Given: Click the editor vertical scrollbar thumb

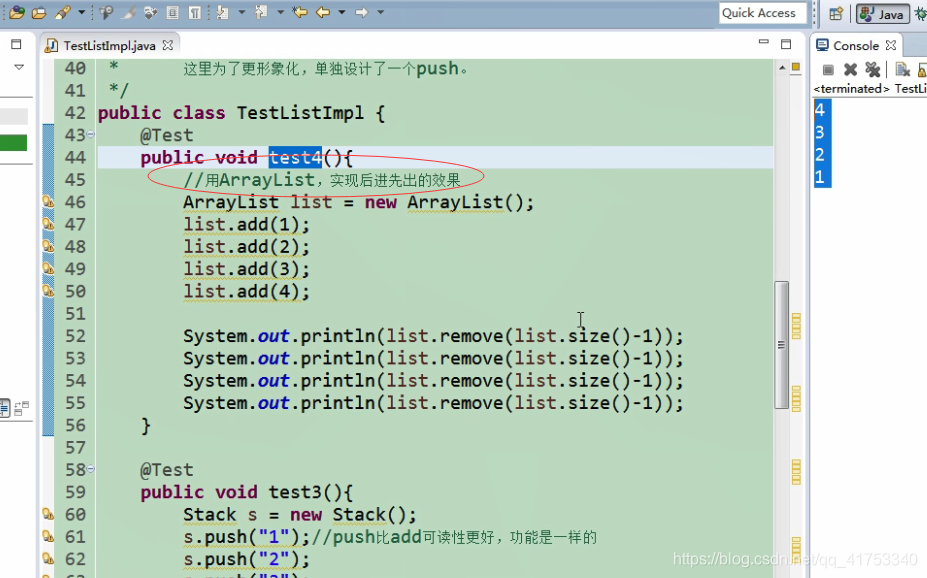Looking at the screenshot, I should pyautogui.click(x=782, y=345).
